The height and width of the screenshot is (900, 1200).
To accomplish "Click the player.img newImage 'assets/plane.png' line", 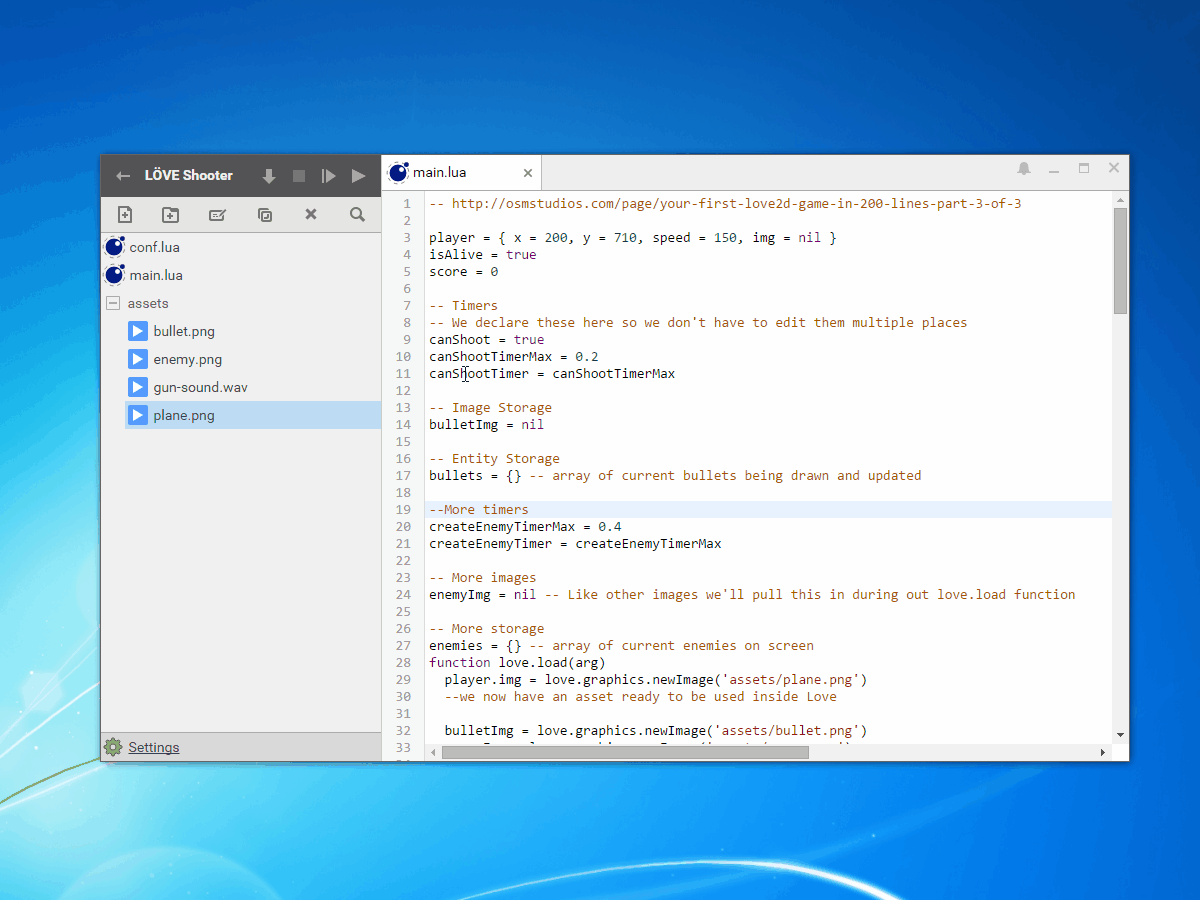I will (656, 680).
